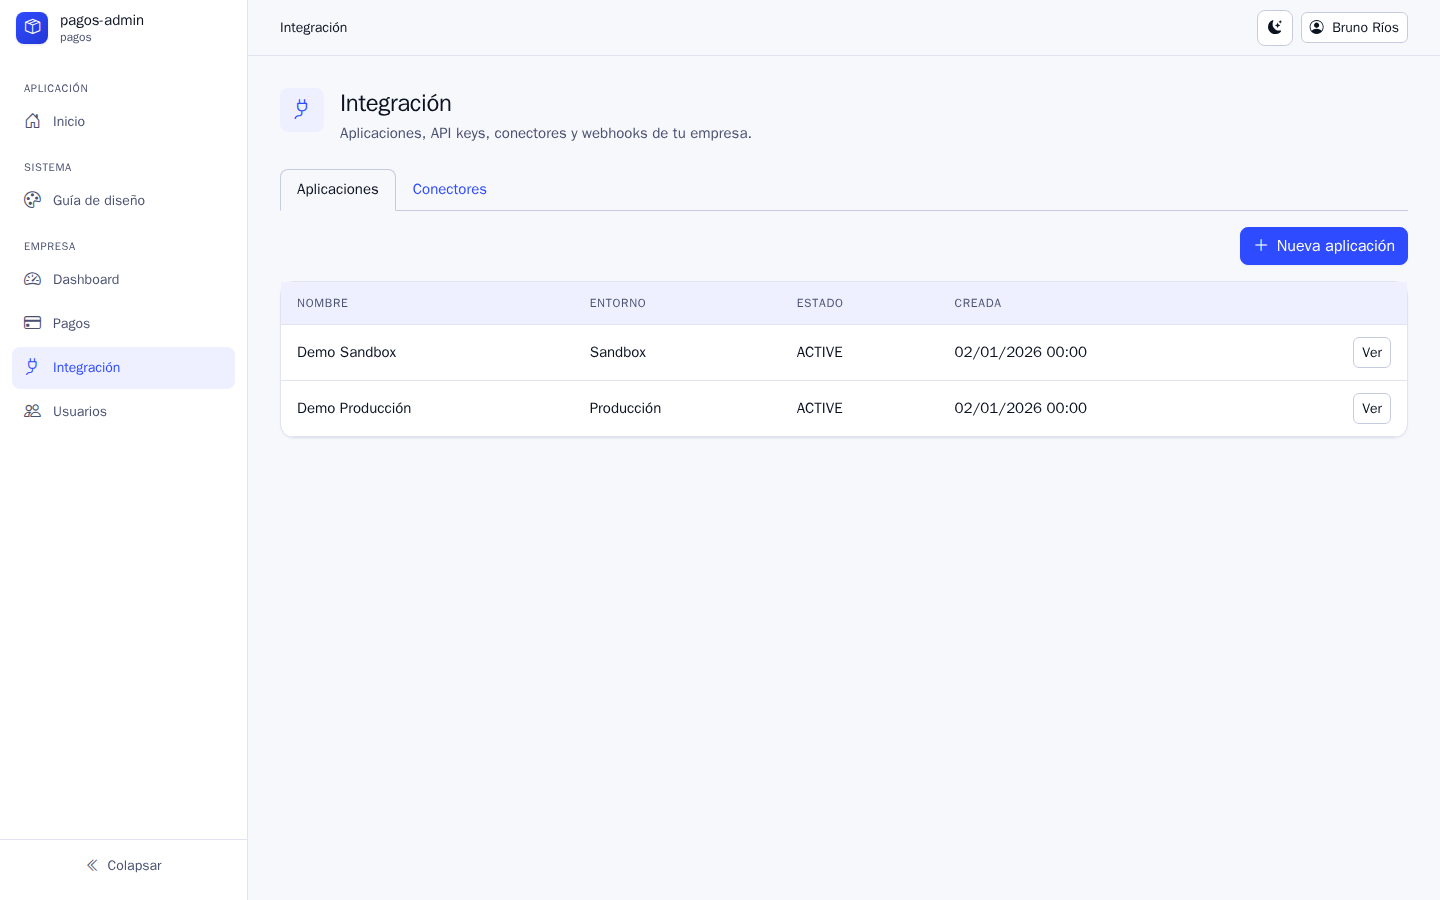Go to Inicio in the sidebar
The height and width of the screenshot is (900, 1440).
tap(124, 121)
